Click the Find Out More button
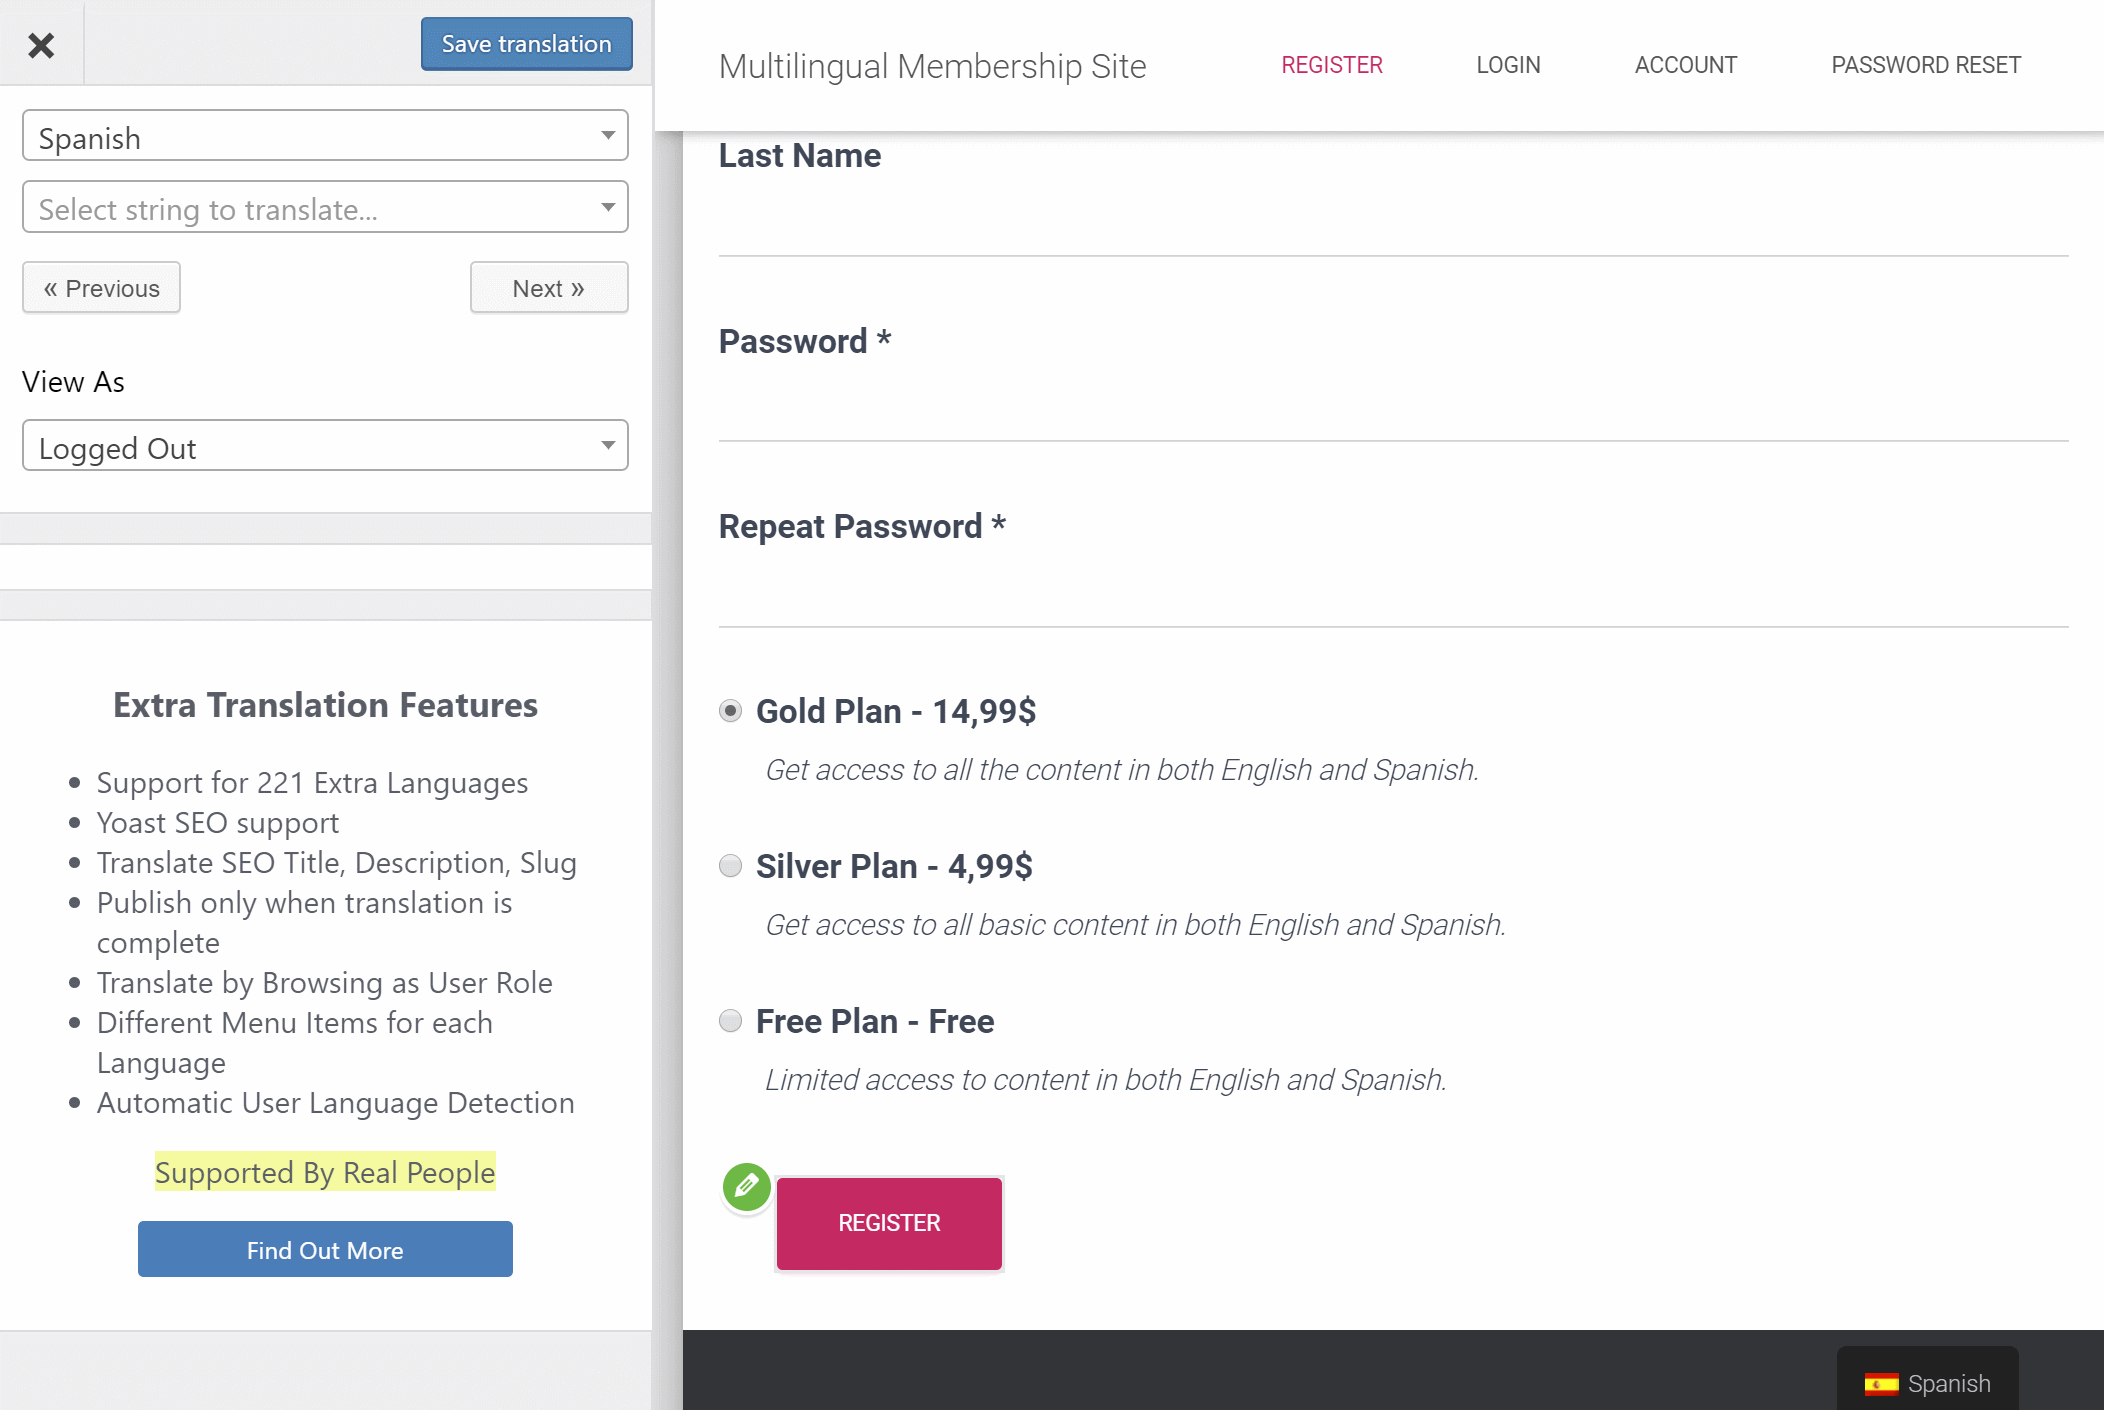Image resolution: width=2104 pixels, height=1410 pixels. pos(324,1249)
